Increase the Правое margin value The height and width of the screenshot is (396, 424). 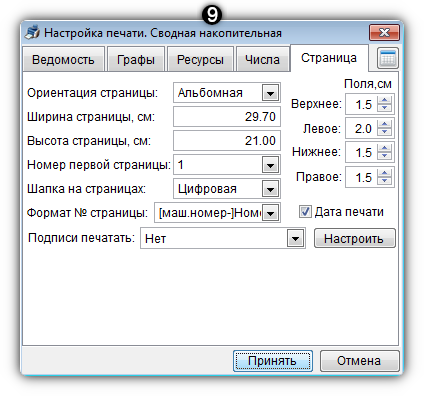pos(385,173)
